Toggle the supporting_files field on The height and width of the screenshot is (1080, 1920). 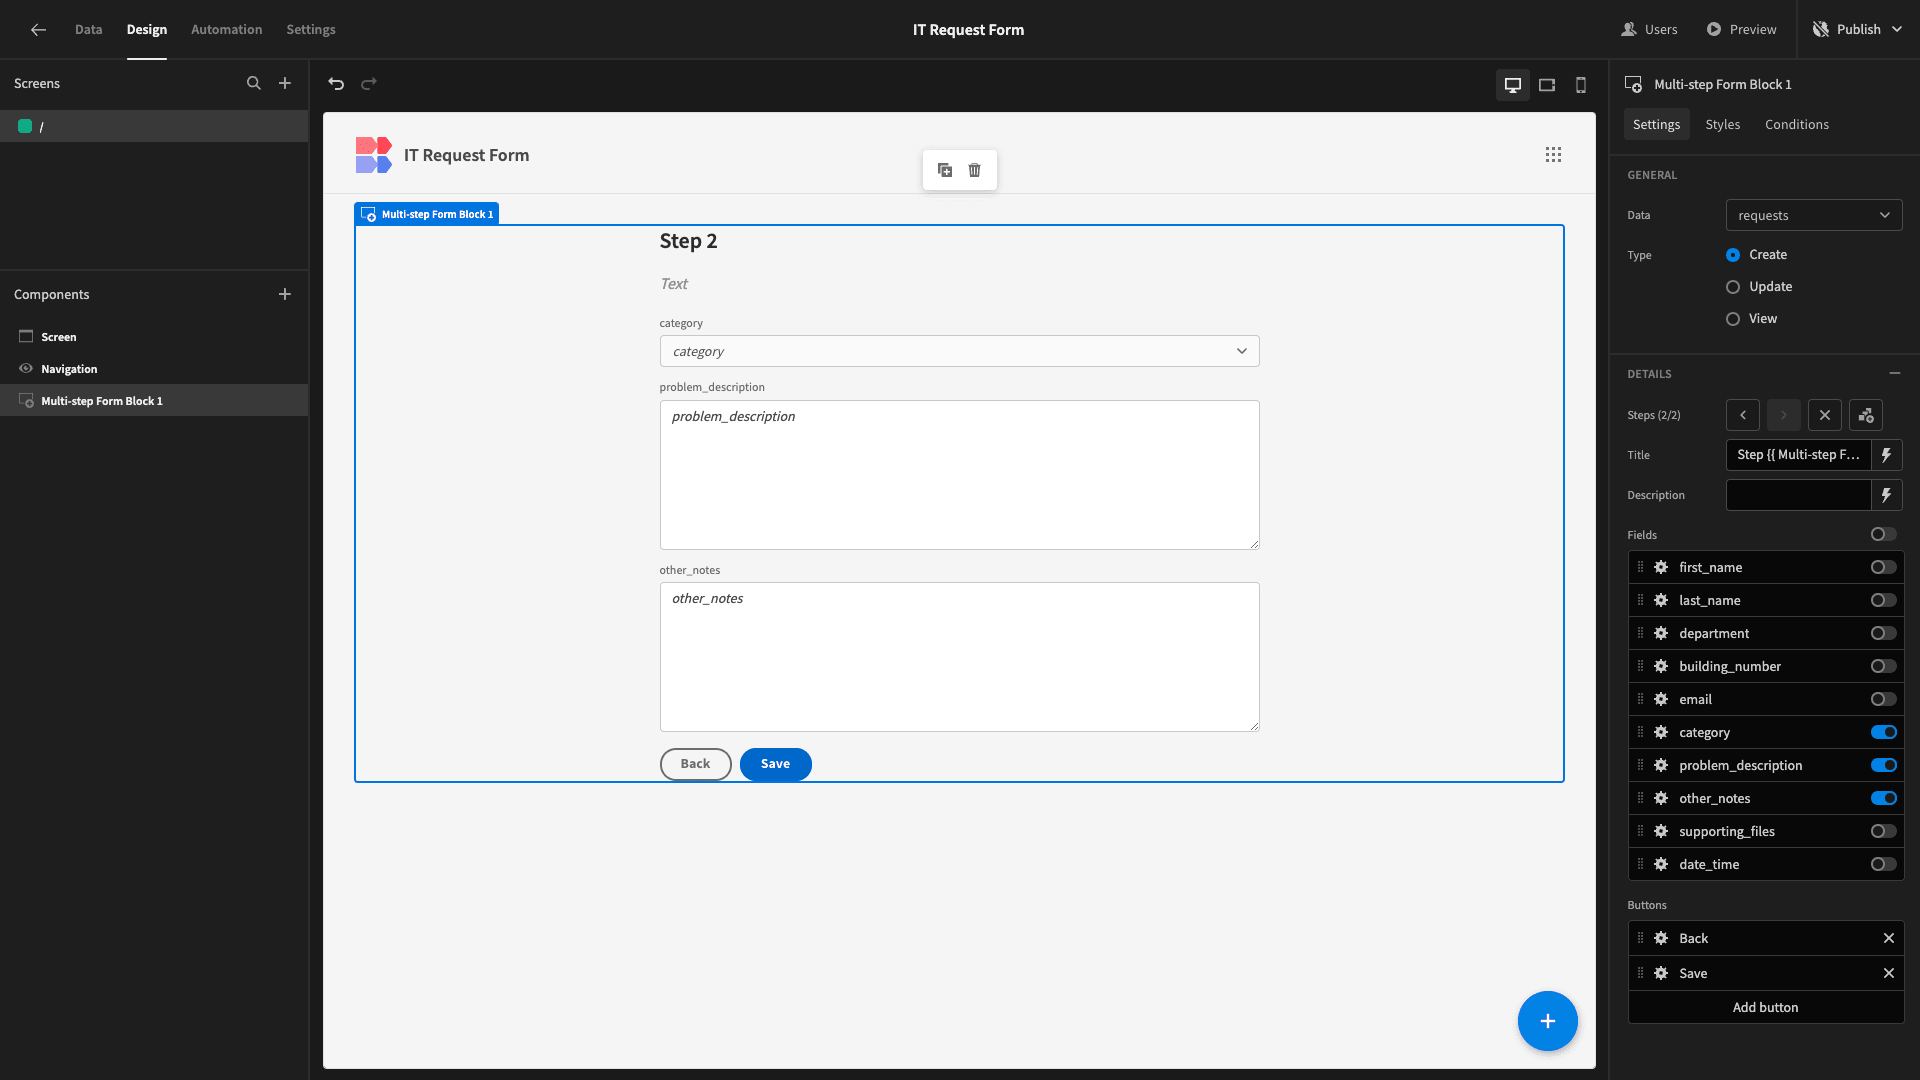click(1884, 831)
